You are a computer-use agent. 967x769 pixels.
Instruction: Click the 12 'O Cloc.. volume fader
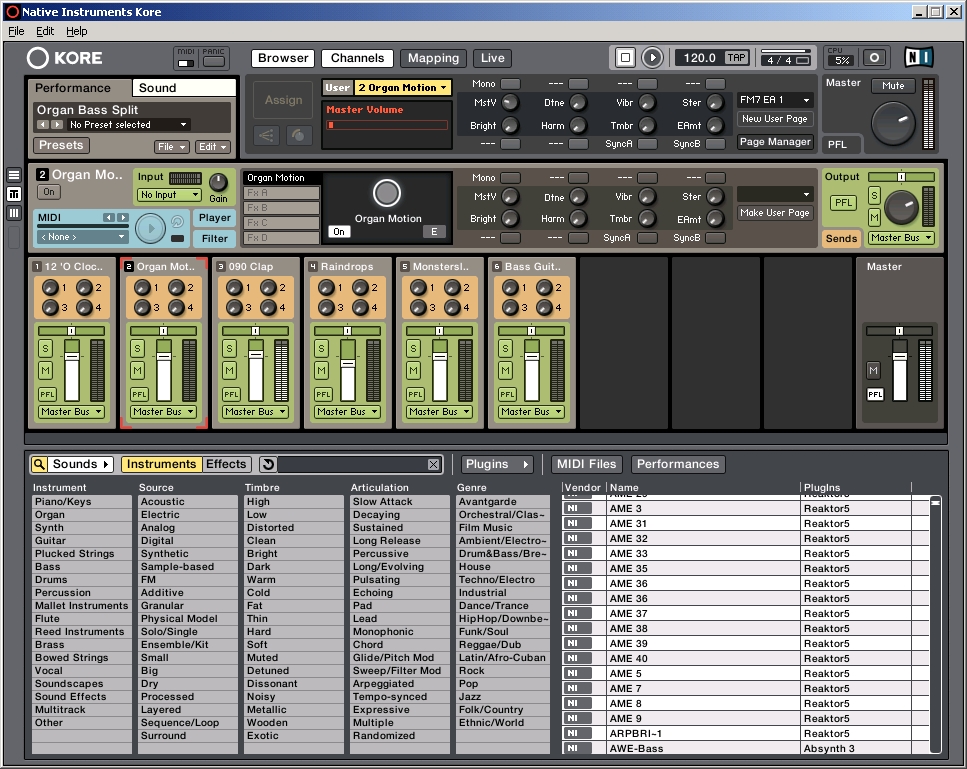coord(72,356)
